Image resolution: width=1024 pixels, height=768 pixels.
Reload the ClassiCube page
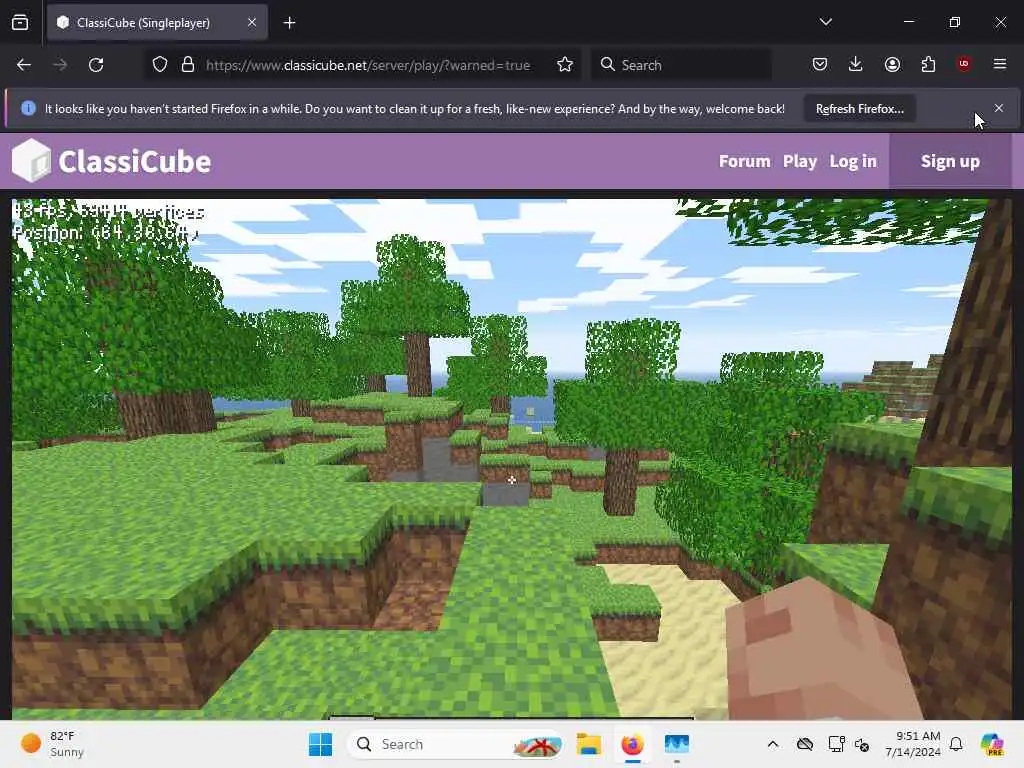click(x=96, y=65)
